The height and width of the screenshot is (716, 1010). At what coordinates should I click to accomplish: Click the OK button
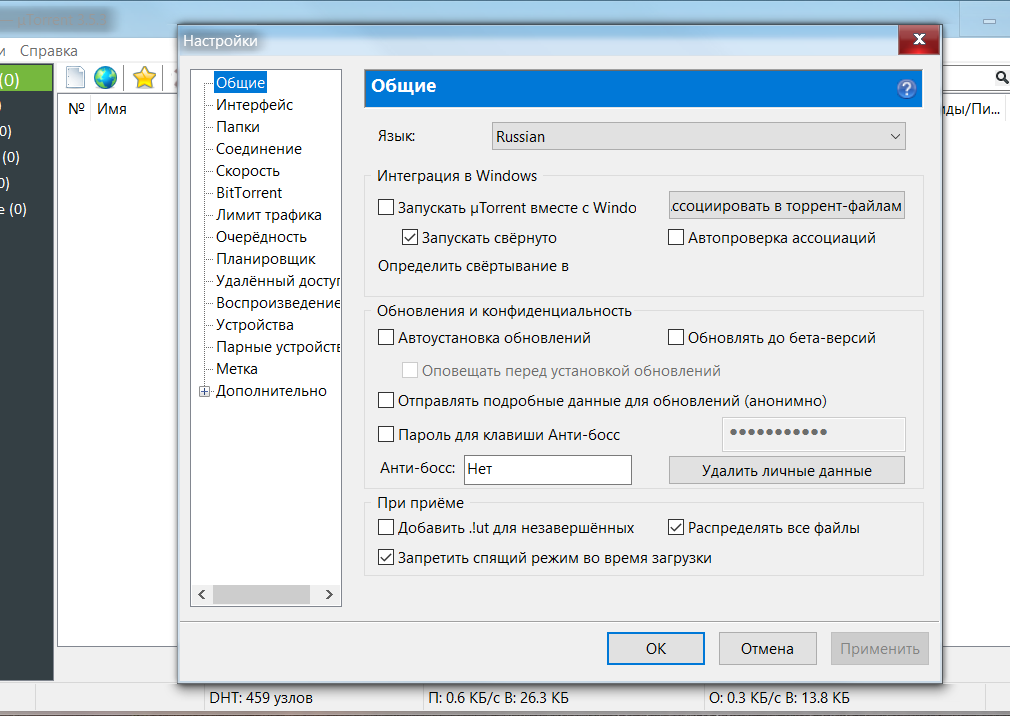656,648
